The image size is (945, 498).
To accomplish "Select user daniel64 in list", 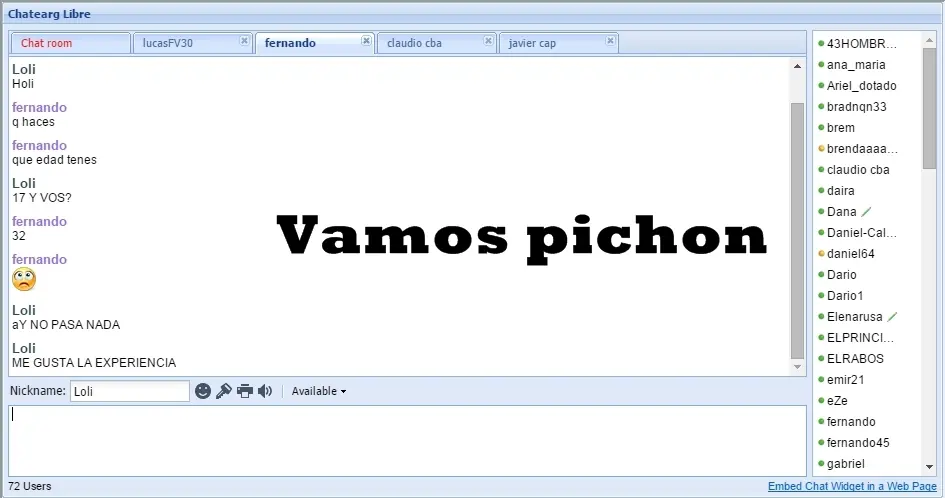I will [x=850, y=254].
